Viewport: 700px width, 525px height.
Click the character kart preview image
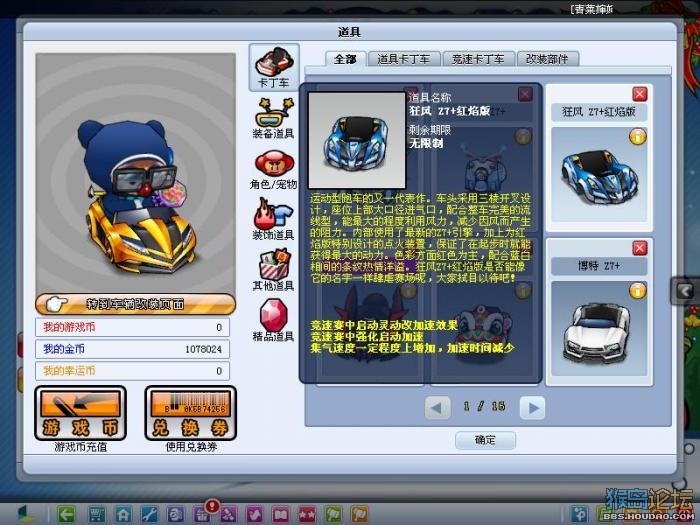pyautogui.click(x=136, y=174)
